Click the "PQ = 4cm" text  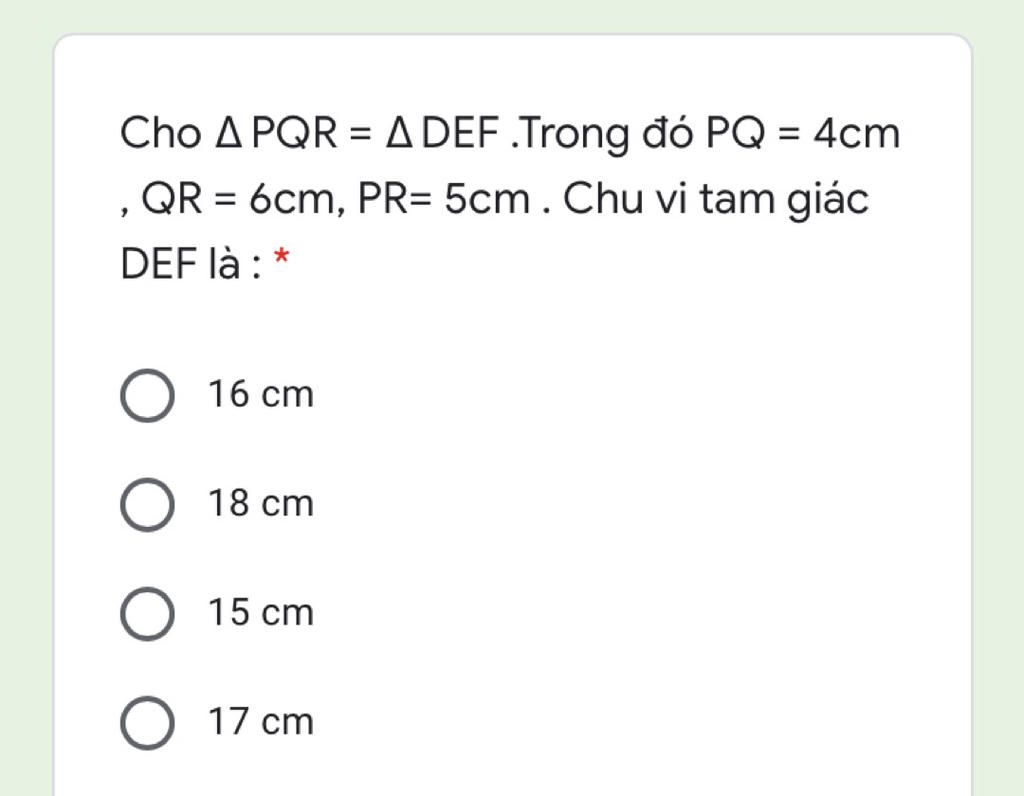click(x=803, y=134)
